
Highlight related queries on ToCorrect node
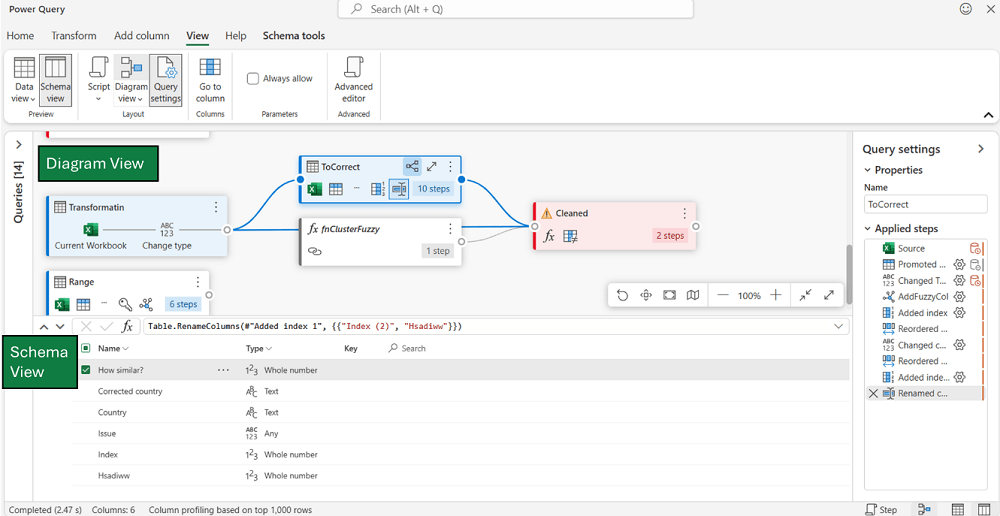click(412, 166)
